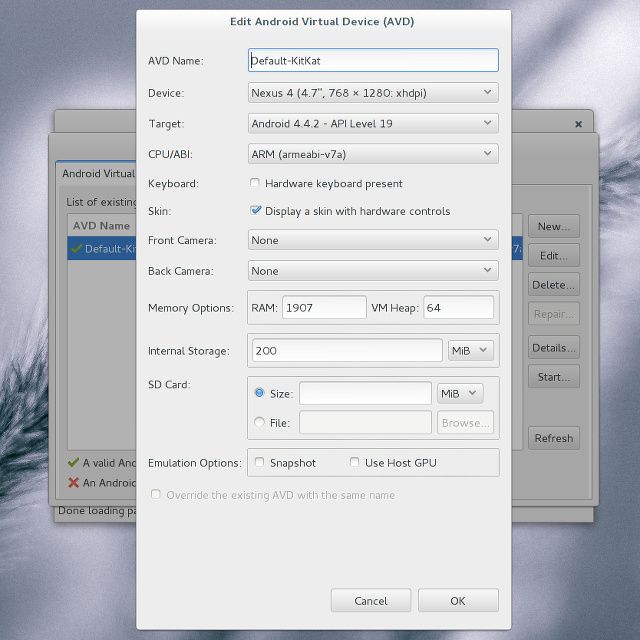The height and width of the screenshot is (640, 640).
Task: Click Refresh in AVD Manager window
Action: [x=553, y=438]
